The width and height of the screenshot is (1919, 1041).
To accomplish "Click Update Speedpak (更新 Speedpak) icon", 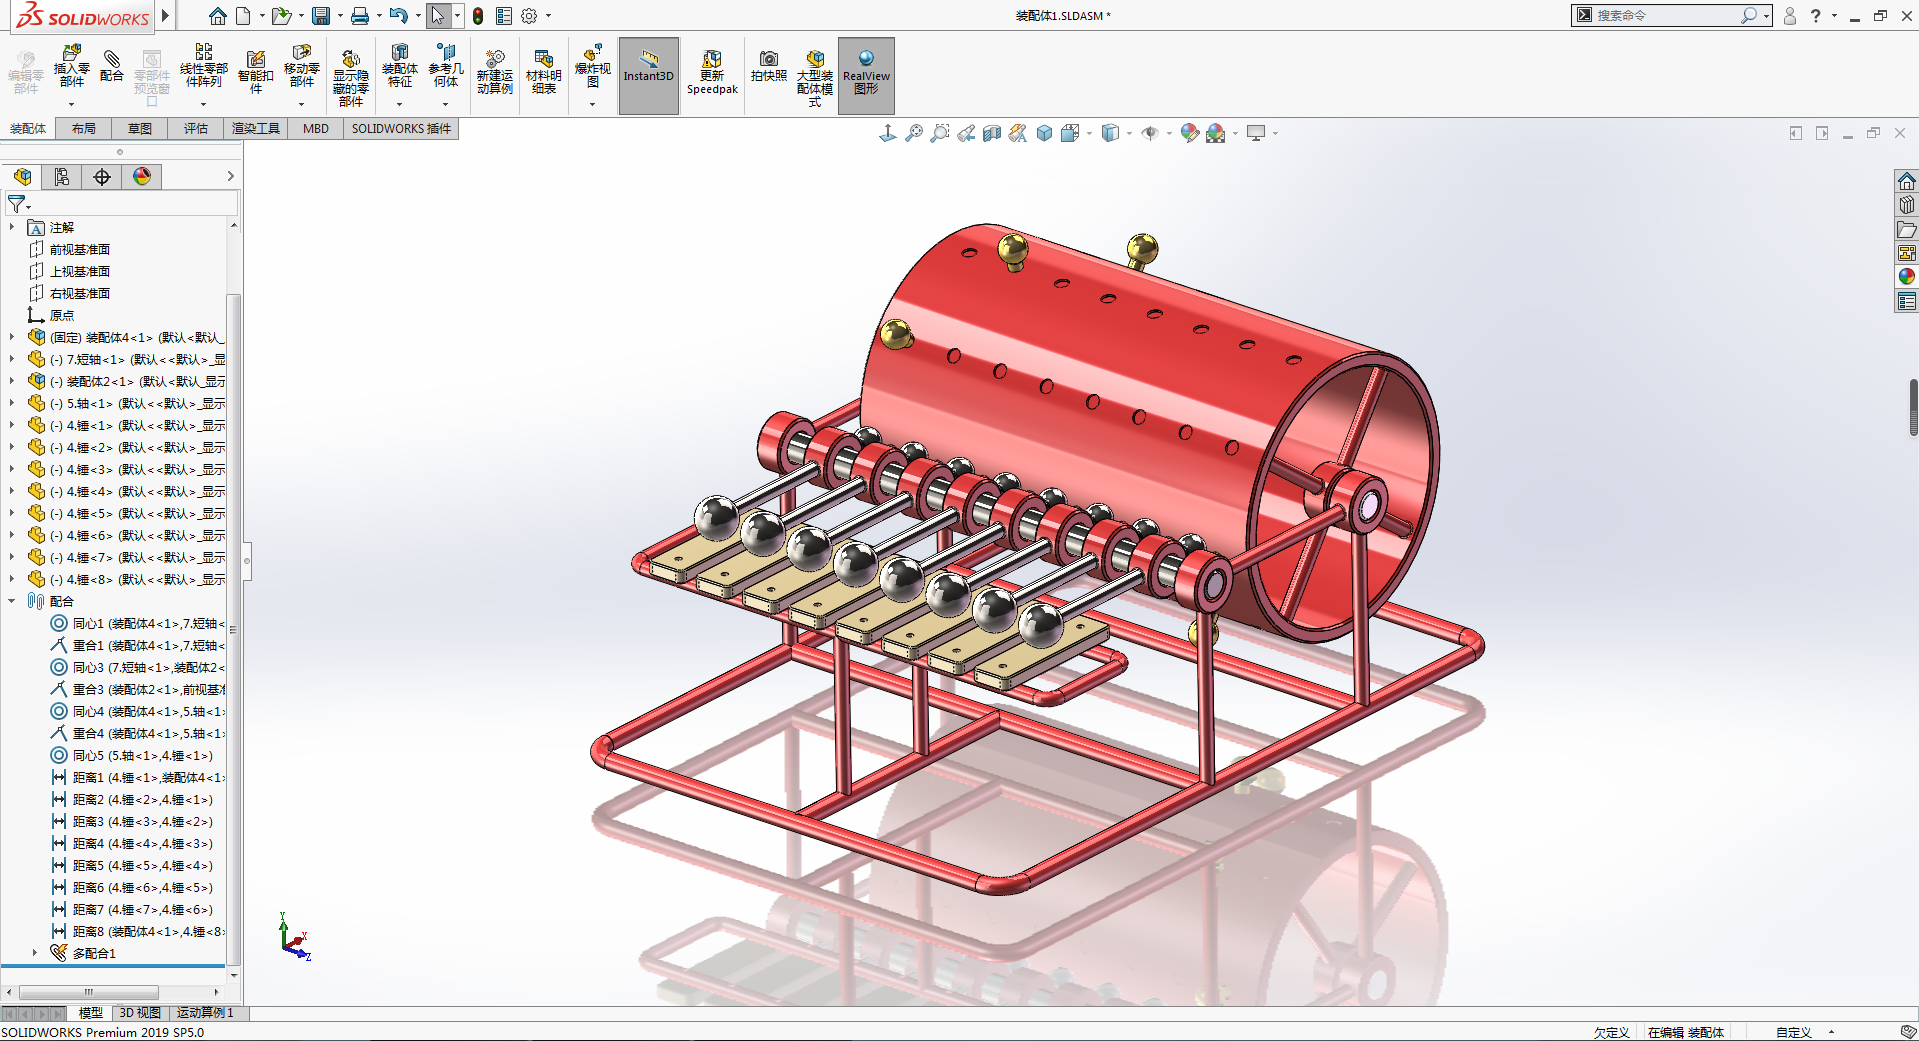I will (x=712, y=73).
